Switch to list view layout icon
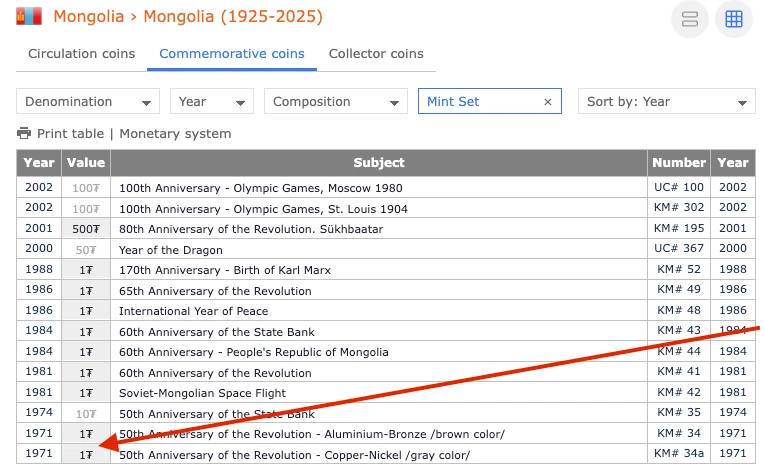The height and width of the screenshot is (476, 765). click(x=690, y=19)
